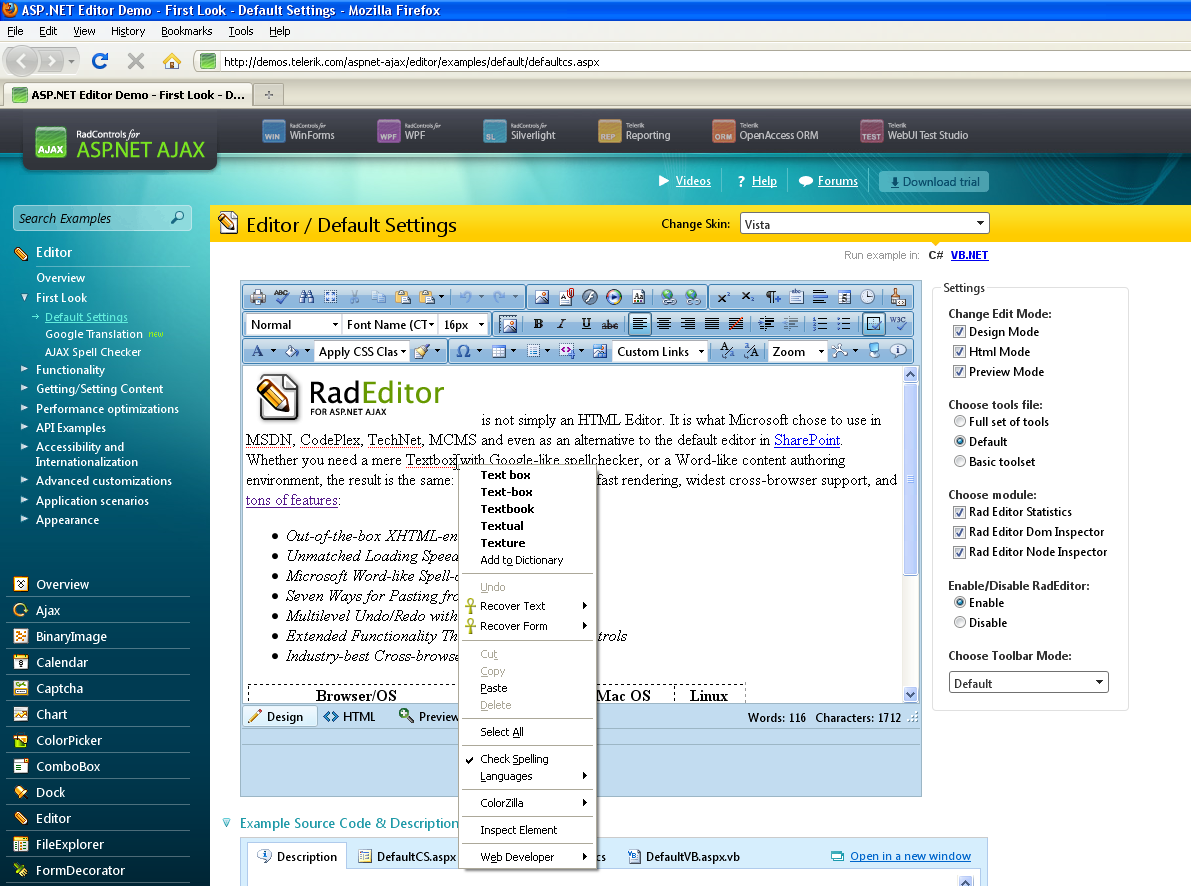
Task: Justify the text alignment
Action: [712, 324]
